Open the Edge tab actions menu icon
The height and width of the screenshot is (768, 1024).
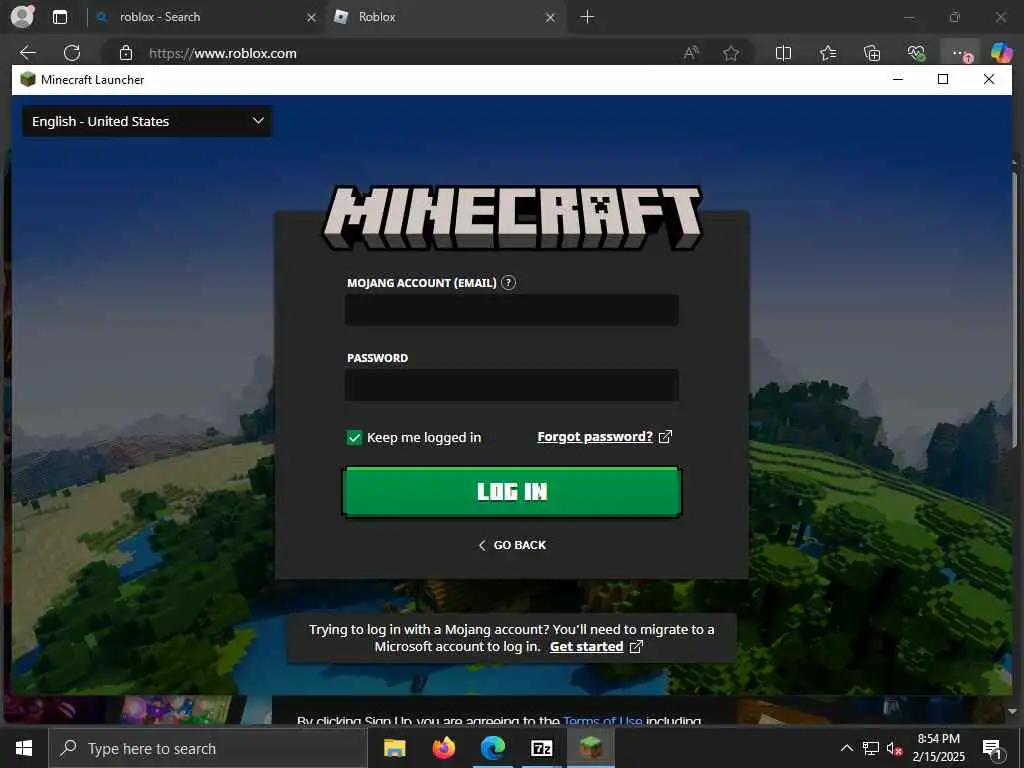60,17
